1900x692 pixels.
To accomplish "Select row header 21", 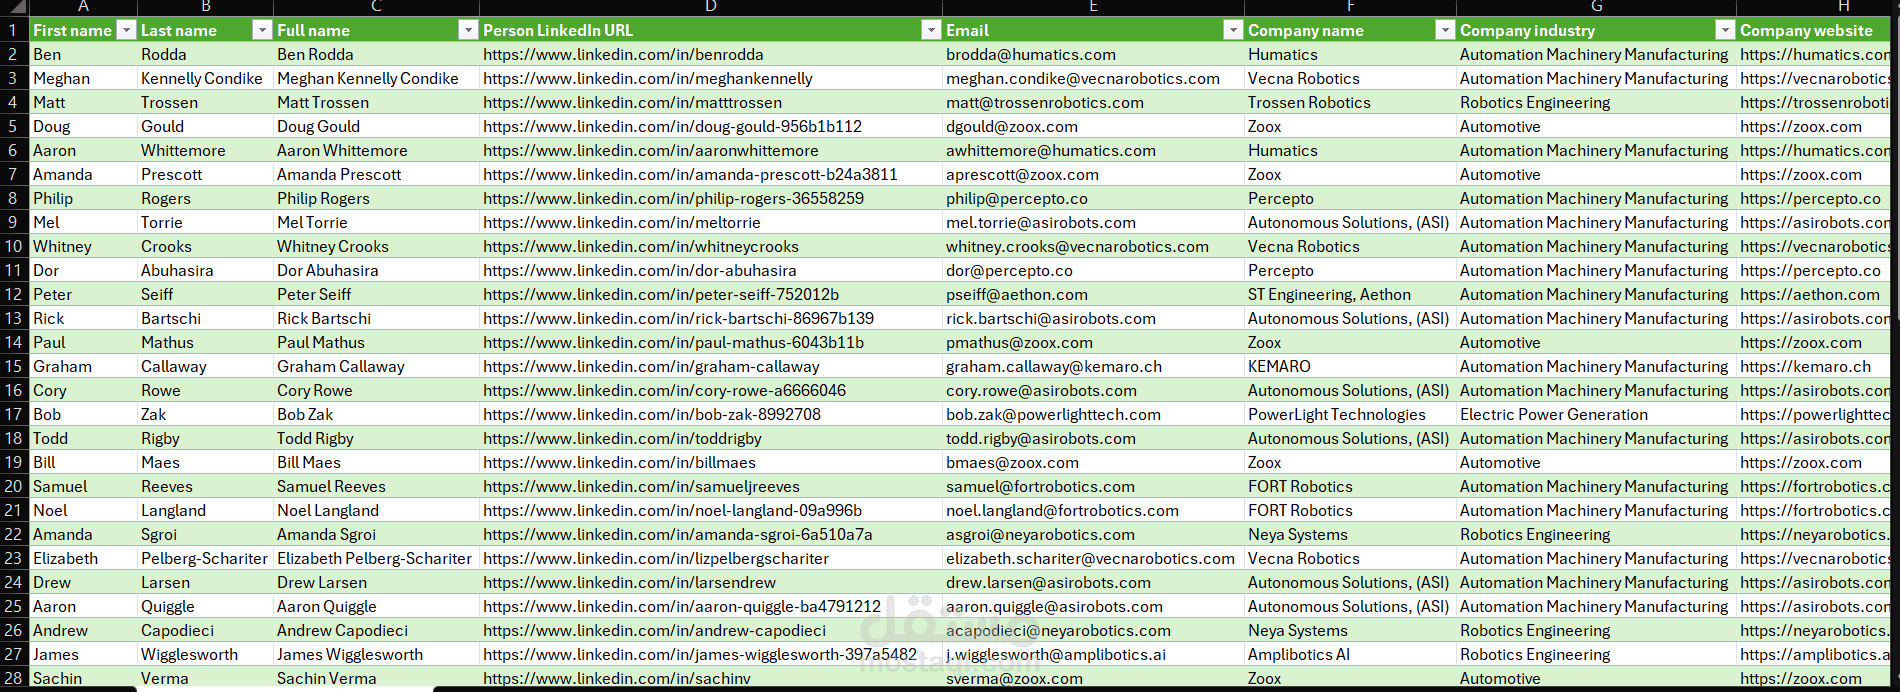I will point(14,510).
